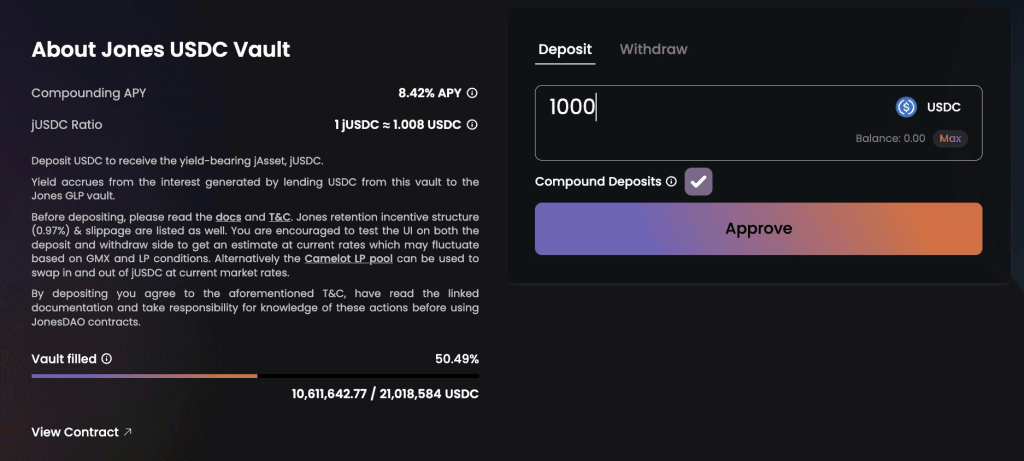The width and height of the screenshot is (1024, 461).
Task: Open the View Contract link
Action: pyautogui.click(x=75, y=432)
